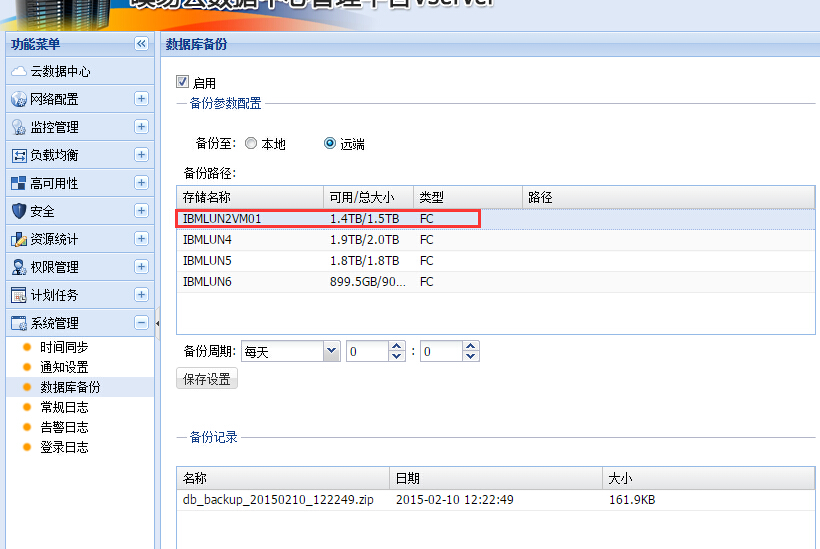820x549 pixels.
Task: Click the 安全 shield icon
Action: point(18,211)
